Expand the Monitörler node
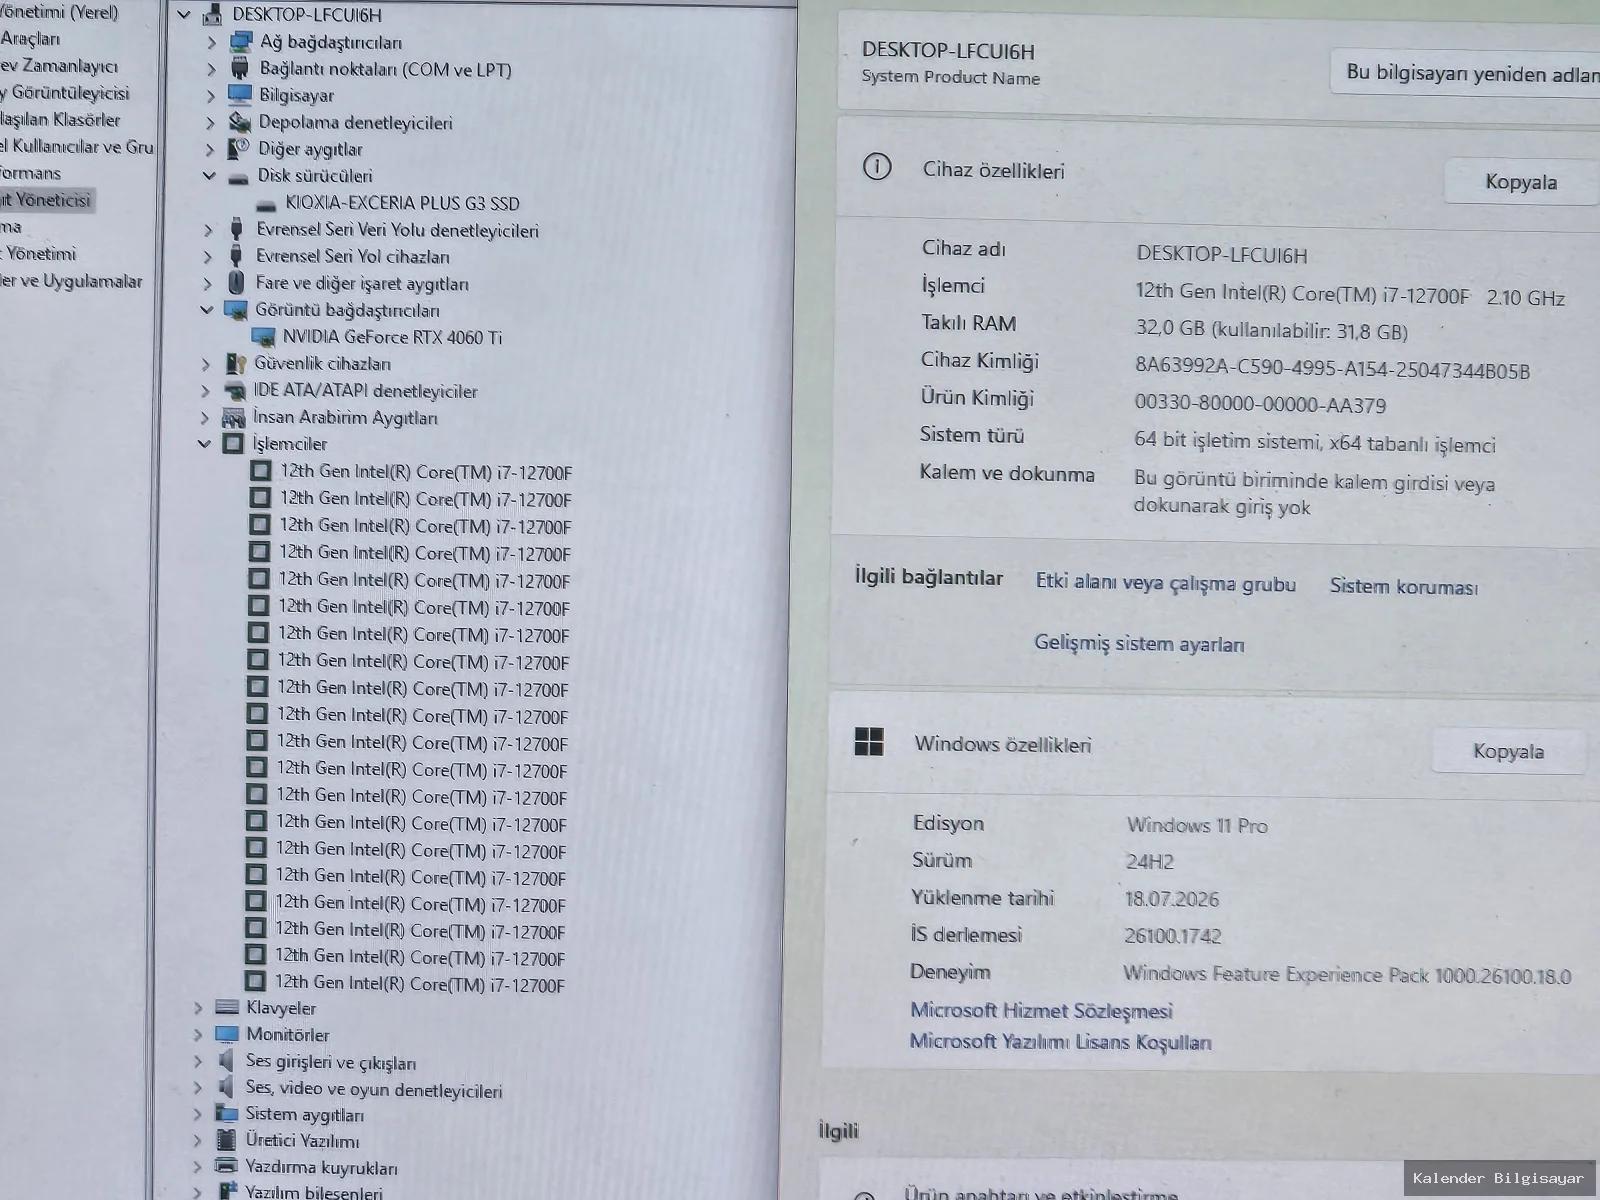1600x1200 pixels. point(198,1035)
